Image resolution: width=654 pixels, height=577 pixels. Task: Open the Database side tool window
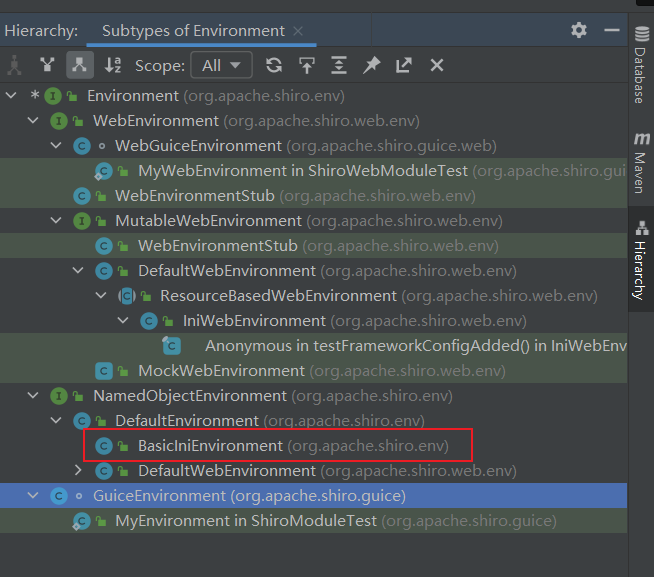(x=641, y=65)
